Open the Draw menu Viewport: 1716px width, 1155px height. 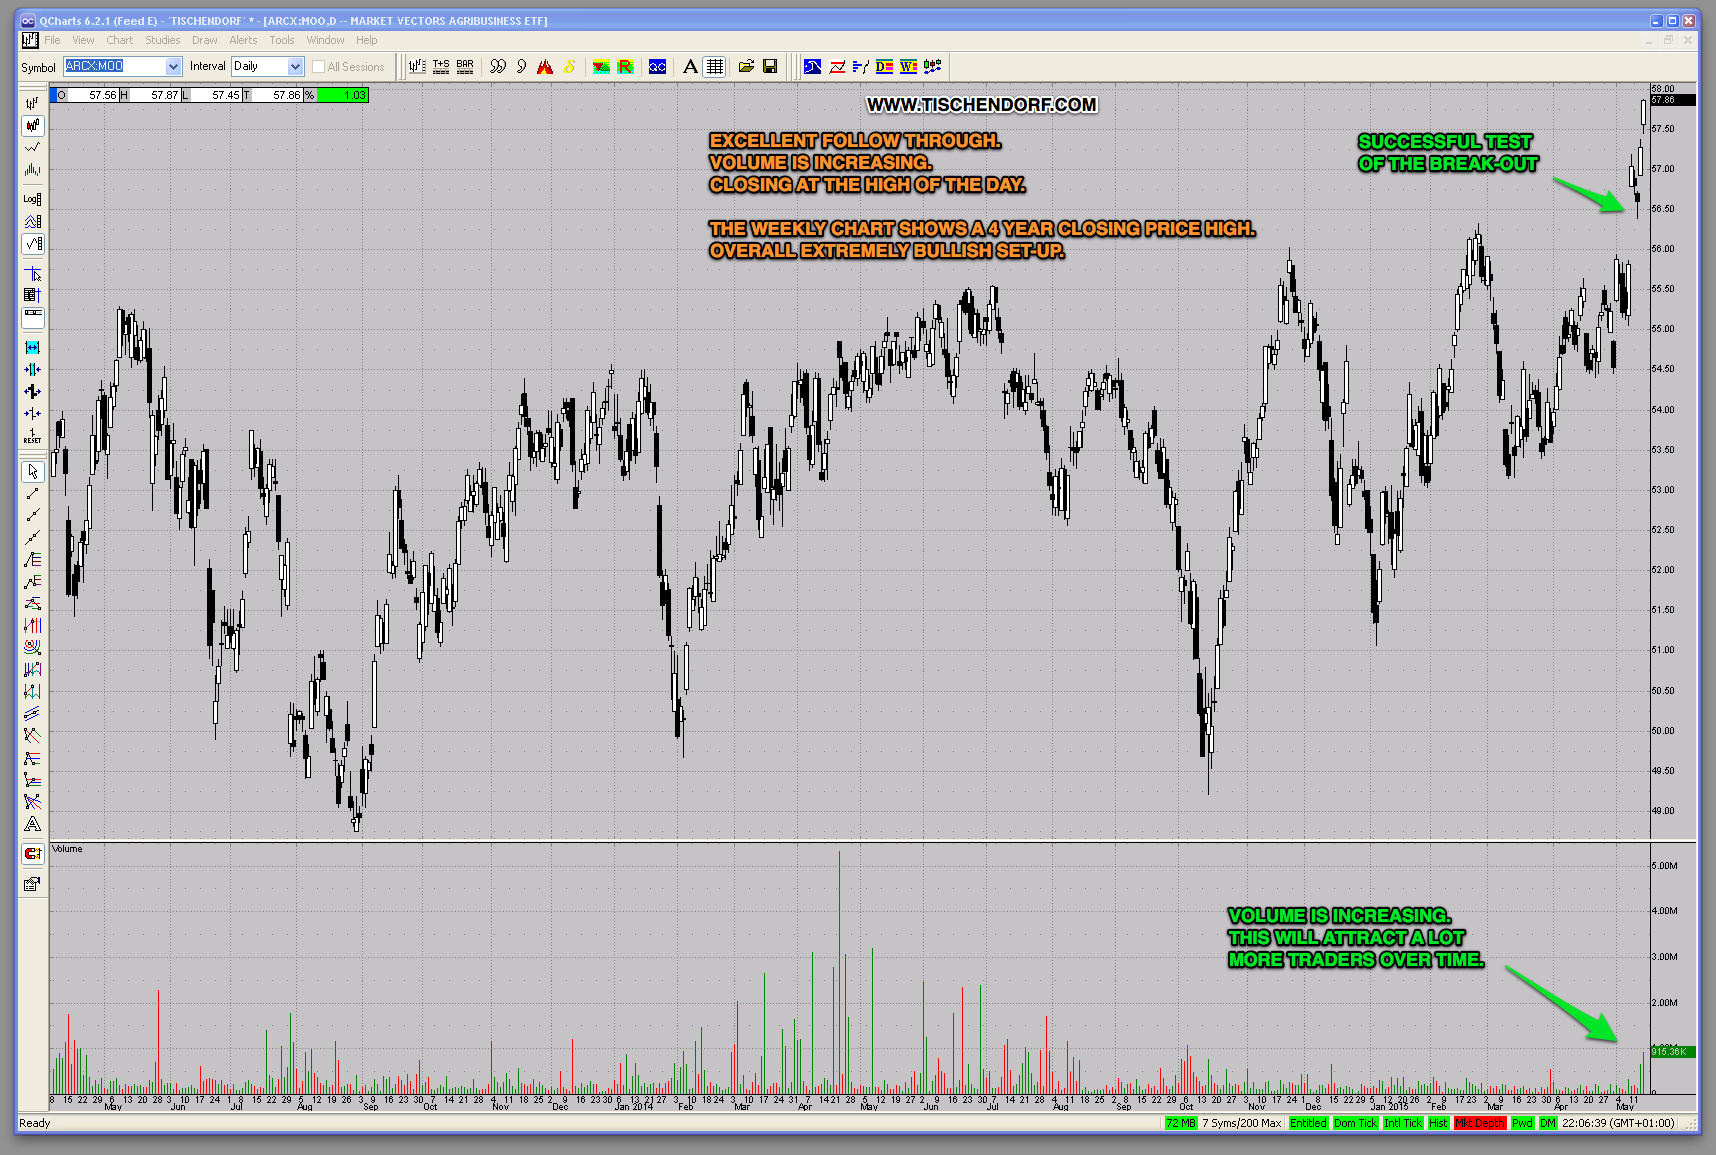point(204,41)
